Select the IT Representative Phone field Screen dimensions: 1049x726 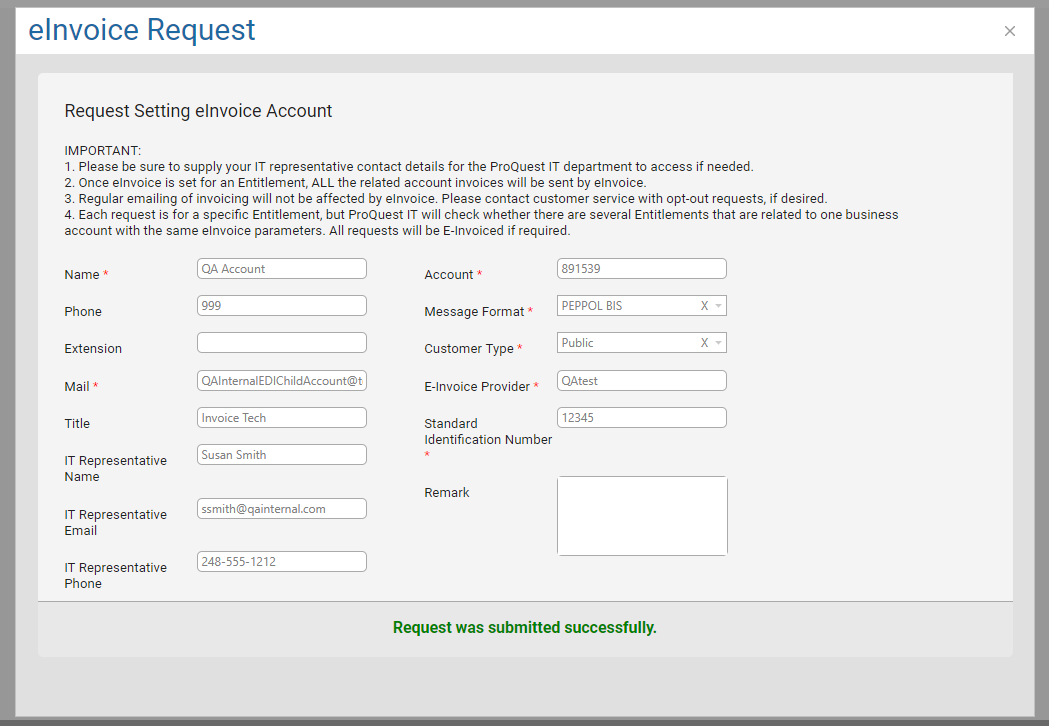[x=281, y=561]
